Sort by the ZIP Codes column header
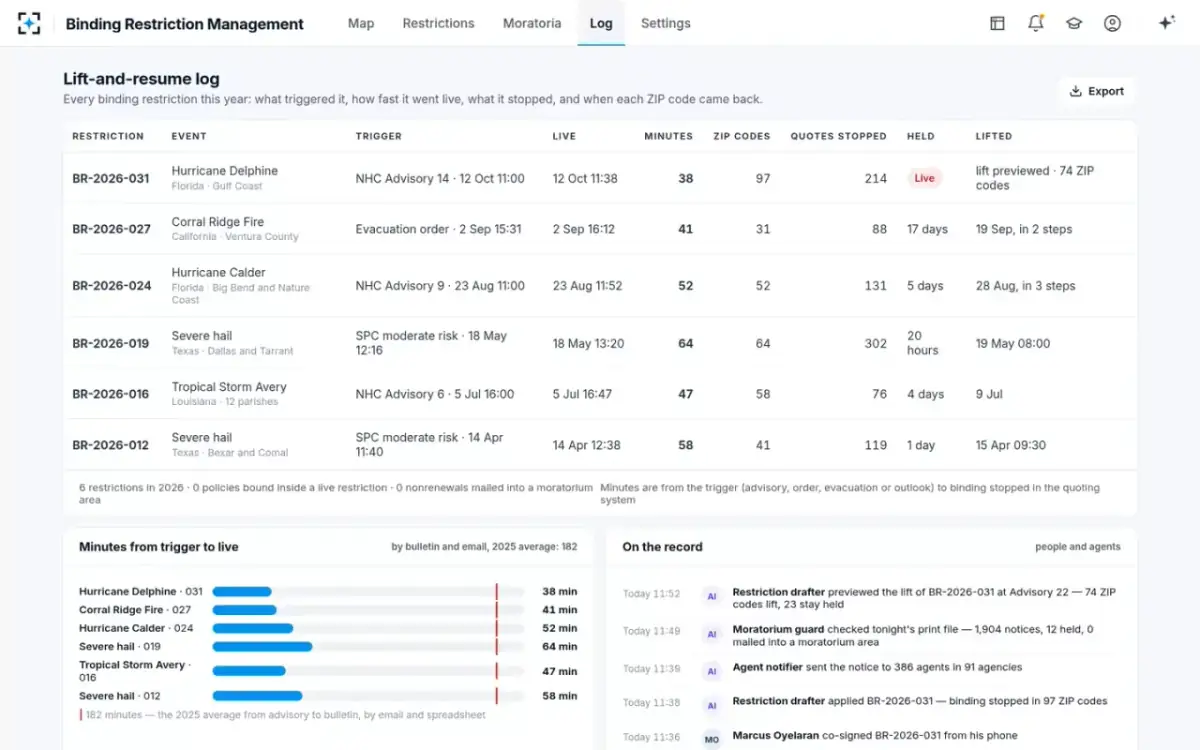The image size is (1200, 750). (741, 136)
